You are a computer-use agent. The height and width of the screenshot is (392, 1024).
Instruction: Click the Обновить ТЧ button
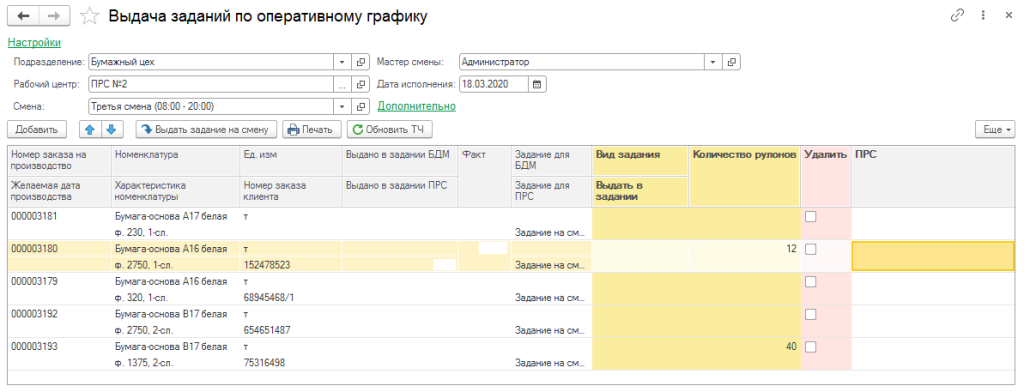click(x=389, y=129)
